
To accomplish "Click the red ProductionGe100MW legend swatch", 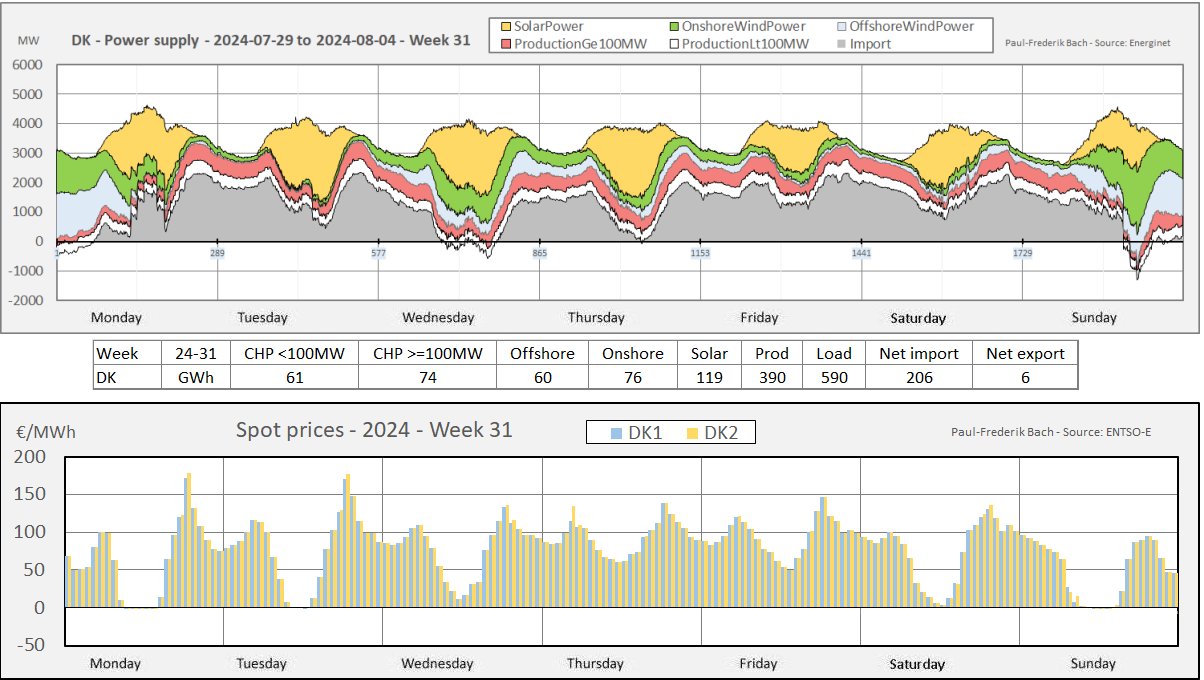I will [x=505, y=44].
